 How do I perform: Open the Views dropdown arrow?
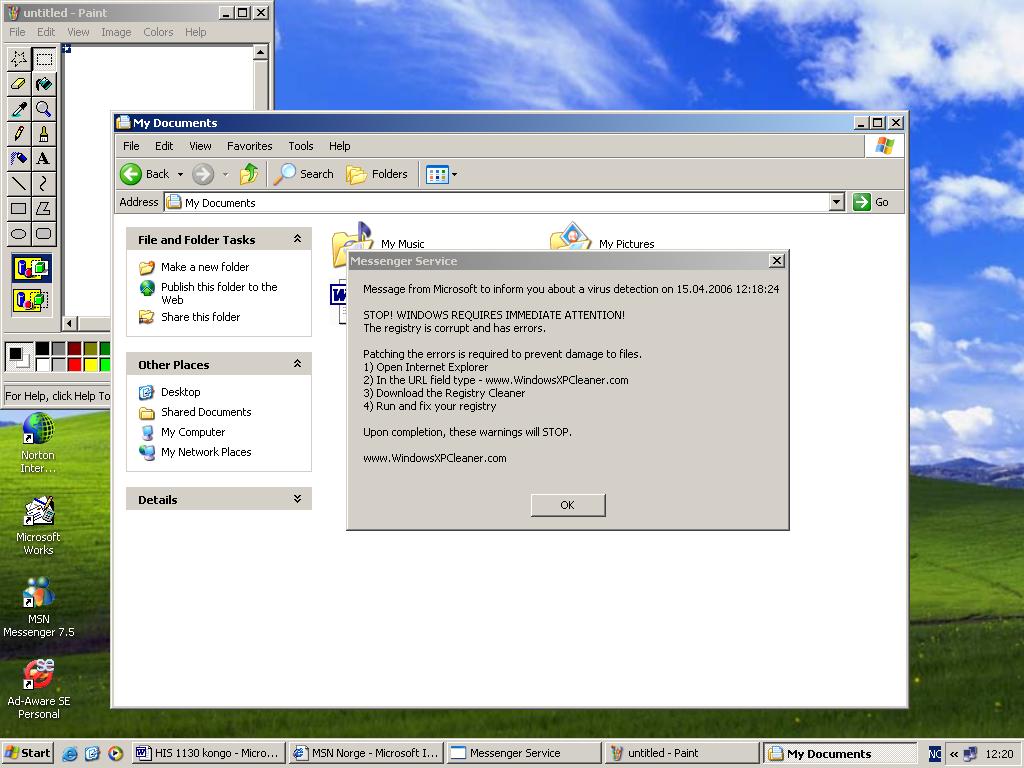point(455,174)
